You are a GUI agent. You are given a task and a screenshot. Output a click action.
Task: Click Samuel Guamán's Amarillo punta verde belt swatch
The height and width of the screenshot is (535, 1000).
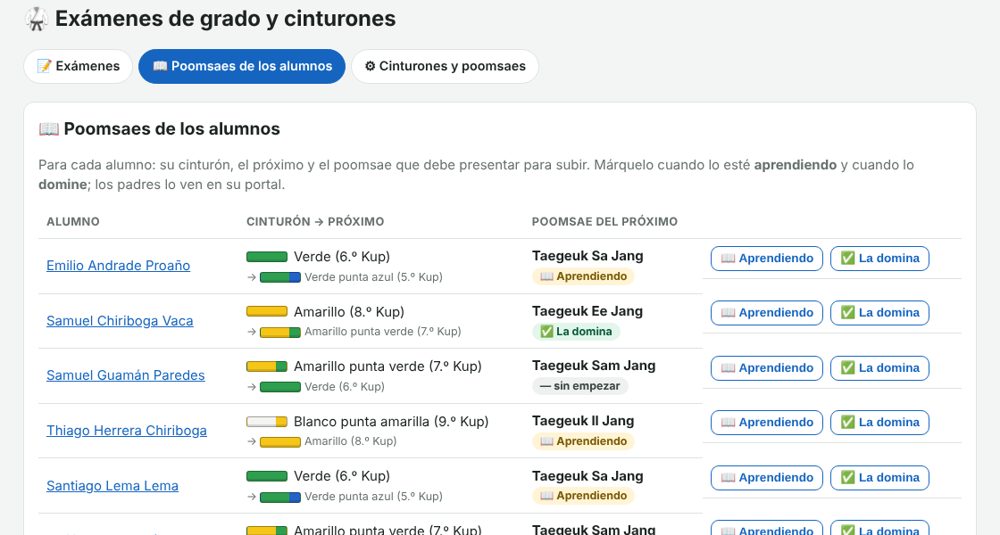coord(267,367)
